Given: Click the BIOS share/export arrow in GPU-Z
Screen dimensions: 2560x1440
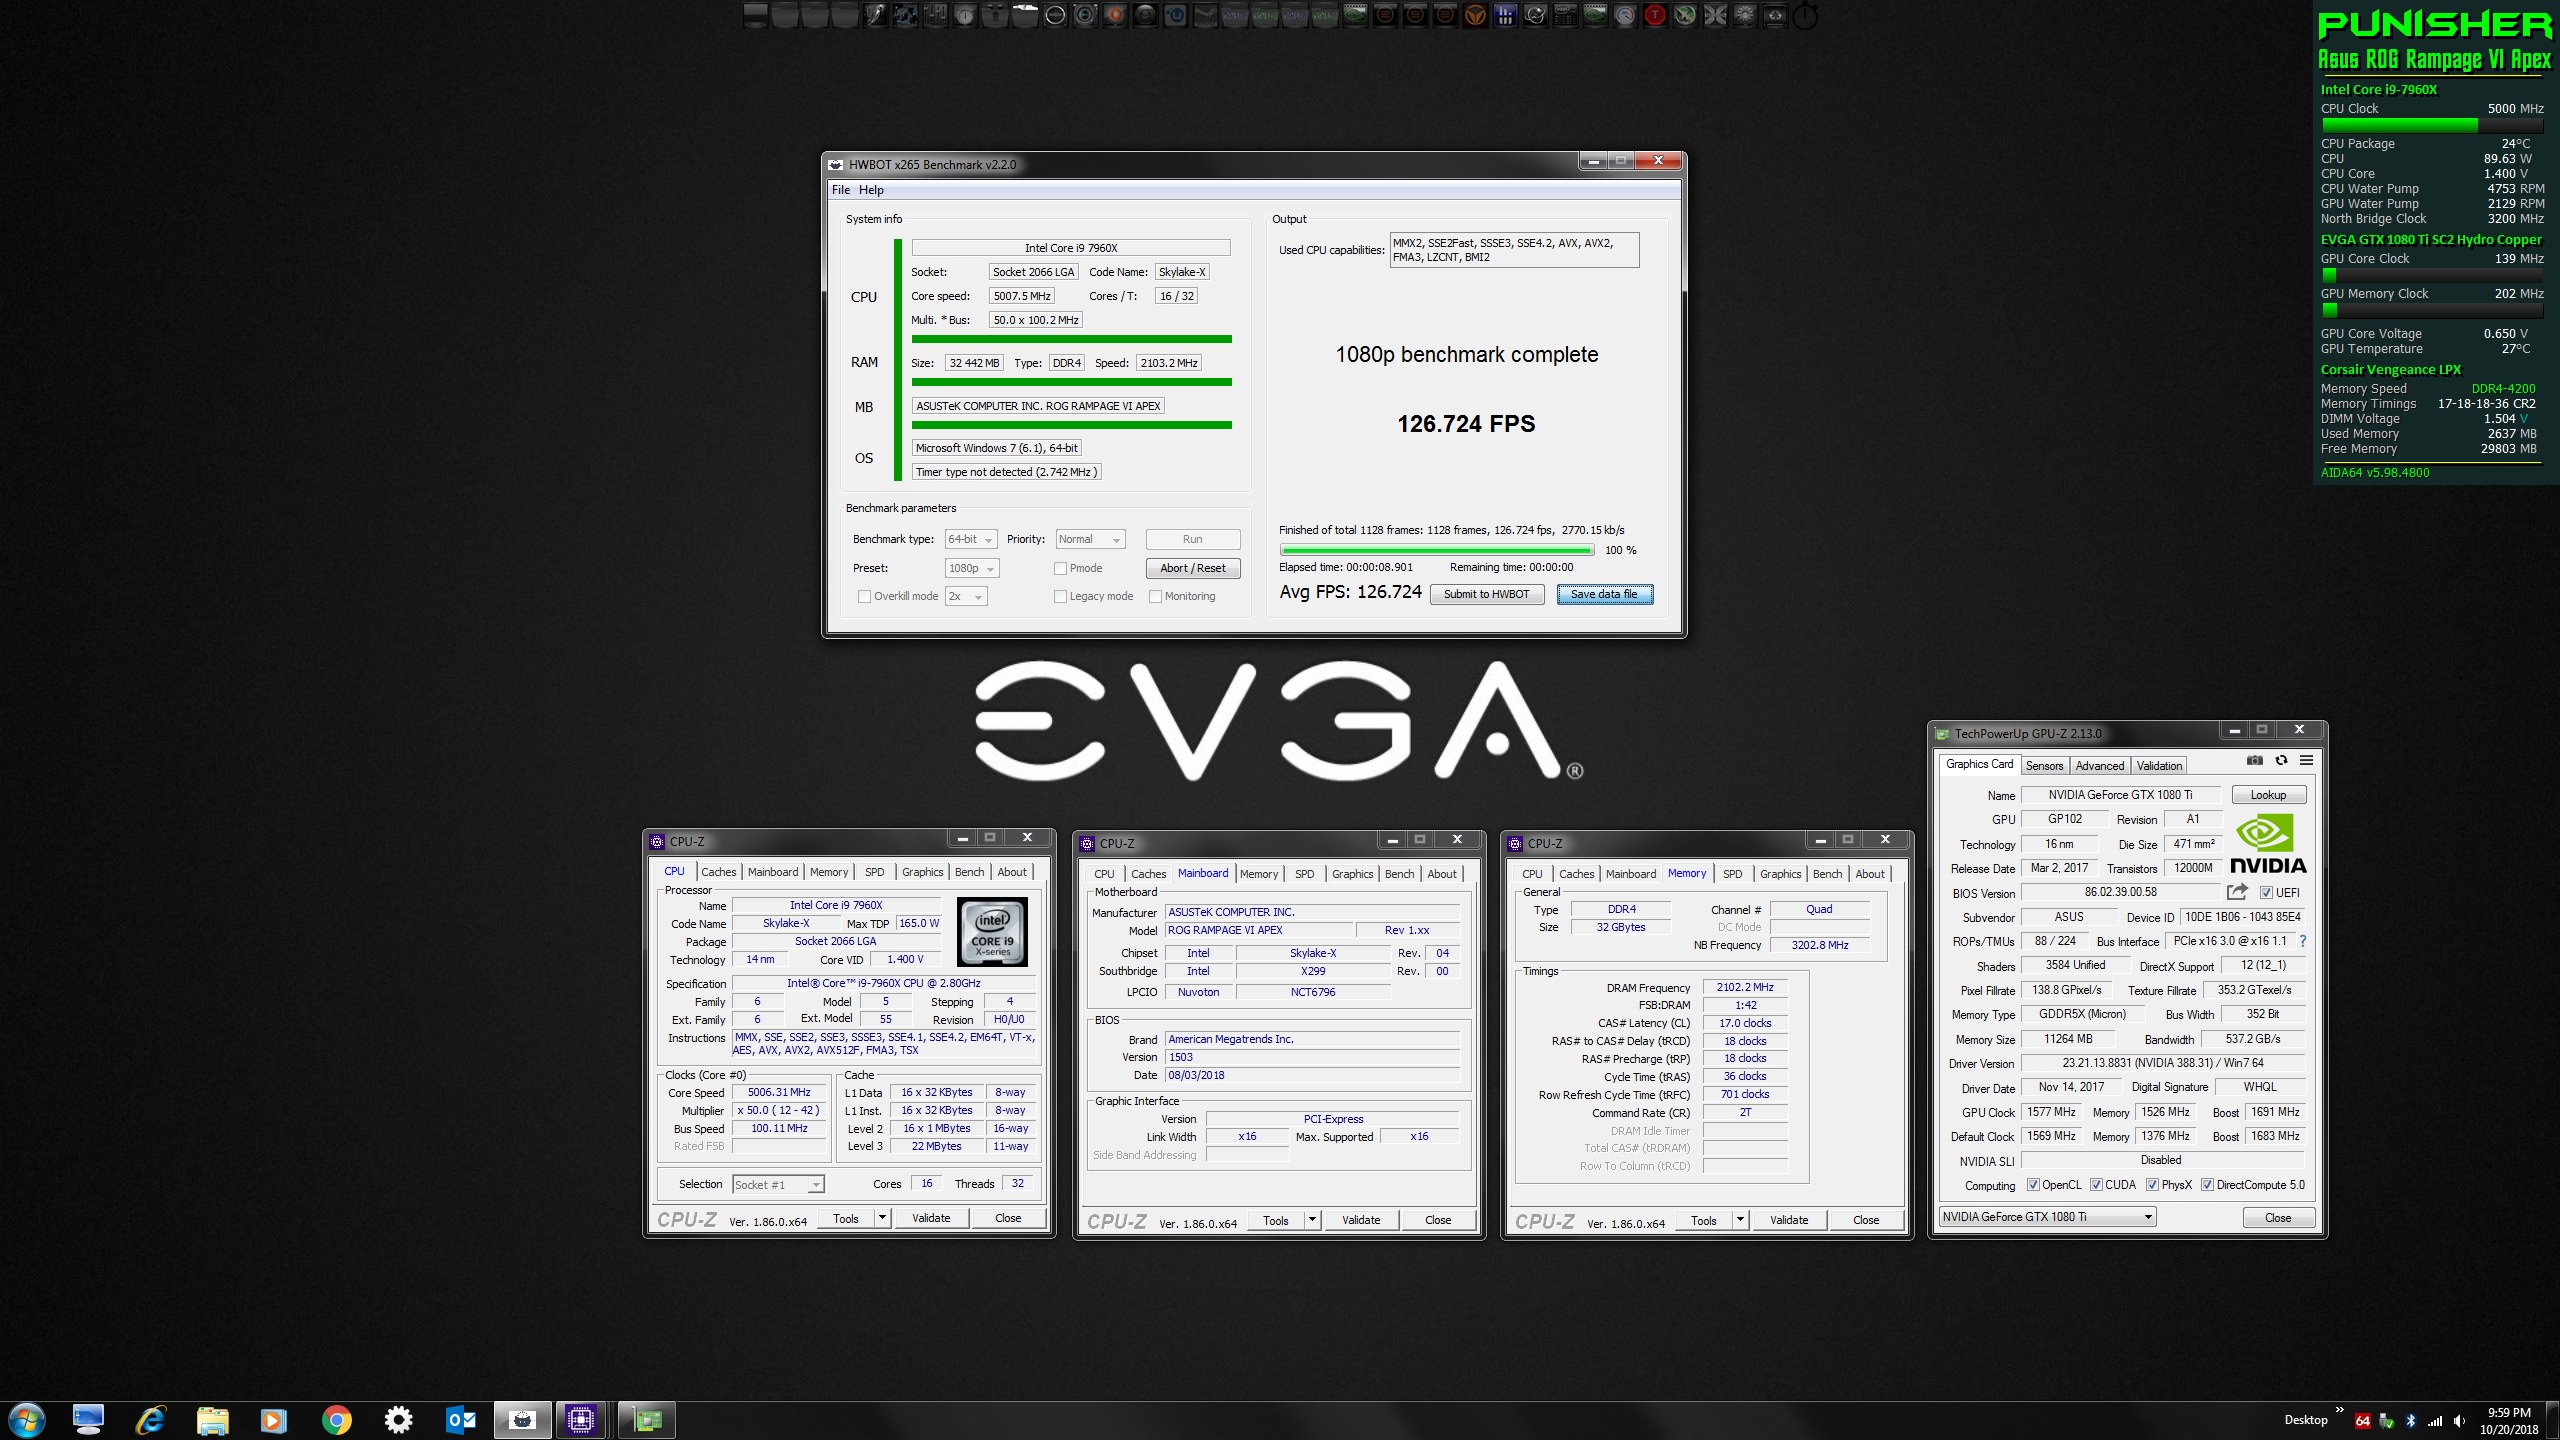Looking at the screenshot, I should coord(2237,891).
